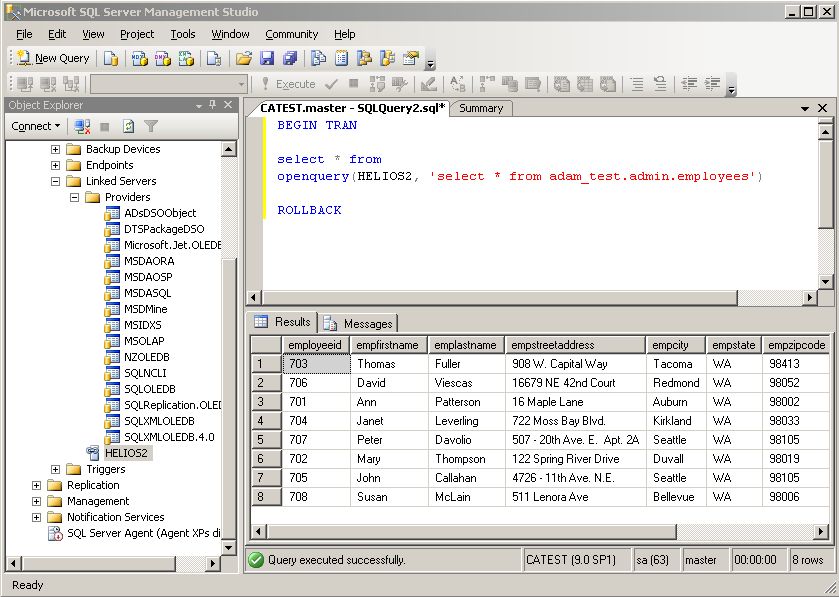The height and width of the screenshot is (597, 839).
Task: Select the MSDAORA provider
Action: (149, 261)
